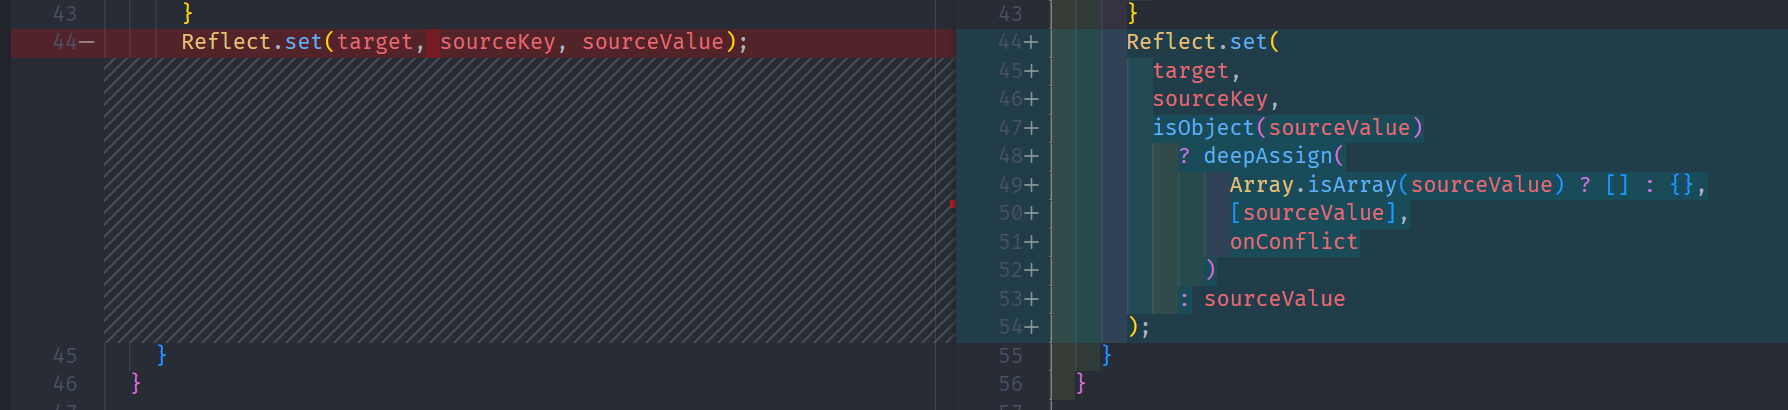1788x410 pixels.
Task: Click line number 43 in right pane
Action: [x=1011, y=14]
